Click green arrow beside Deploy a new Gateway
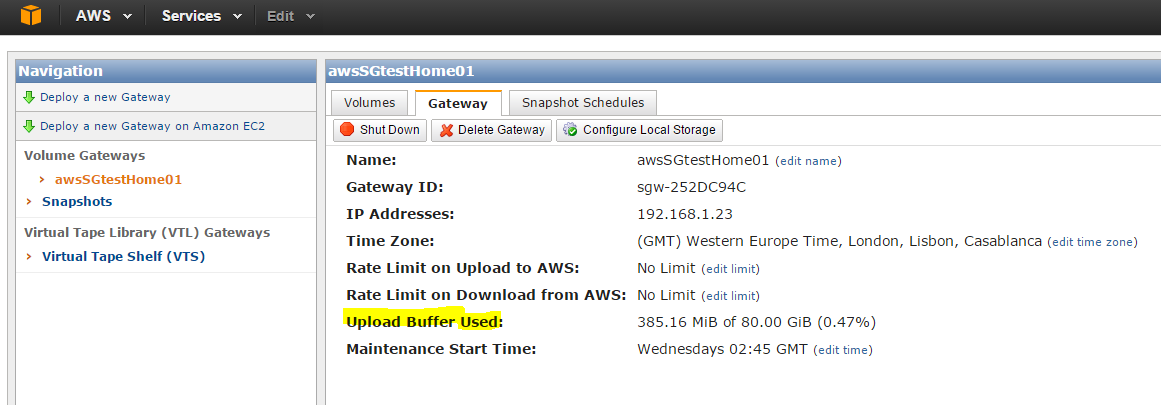The width and height of the screenshot is (1161, 405). click(x=29, y=97)
